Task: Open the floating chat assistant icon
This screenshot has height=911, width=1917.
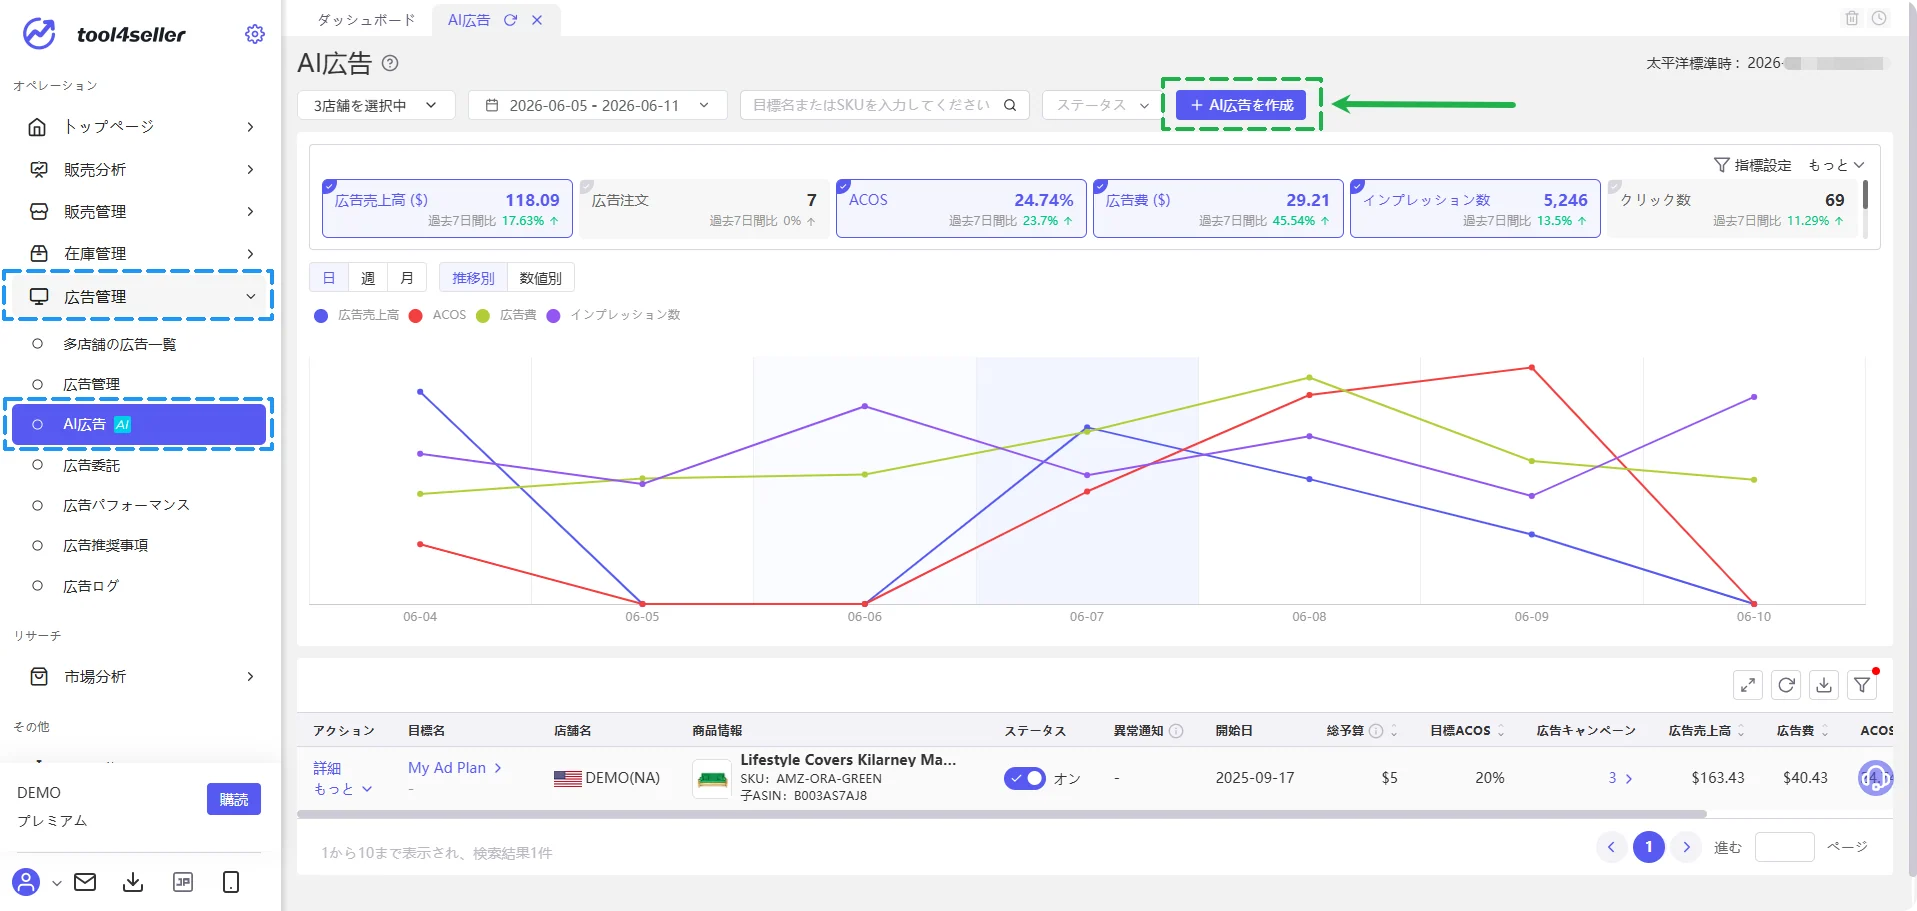Action: click(x=1875, y=778)
